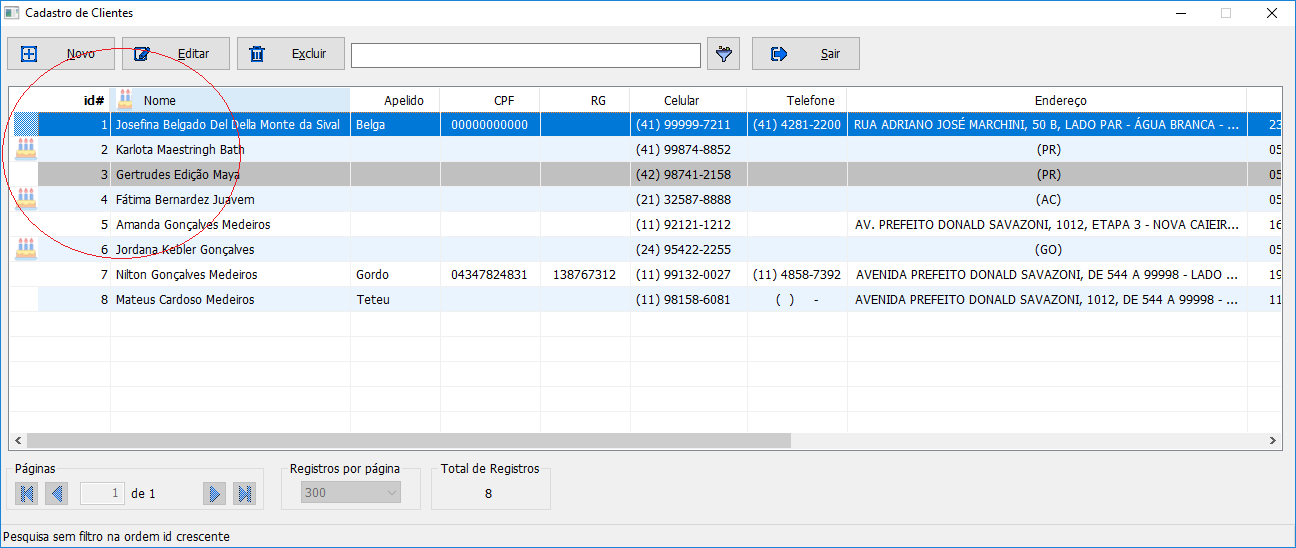Click the Sair button to exit

click(x=805, y=54)
